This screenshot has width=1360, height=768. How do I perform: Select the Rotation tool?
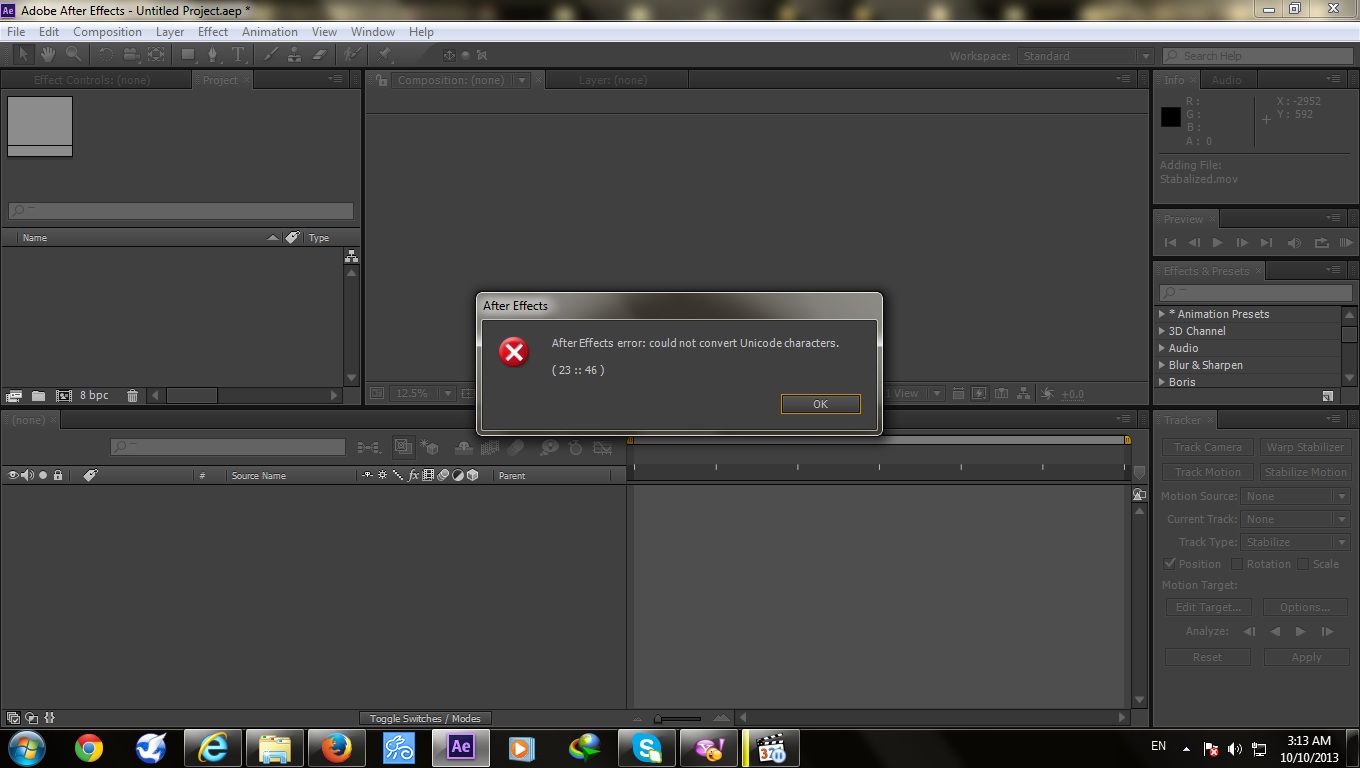(x=106, y=55)
